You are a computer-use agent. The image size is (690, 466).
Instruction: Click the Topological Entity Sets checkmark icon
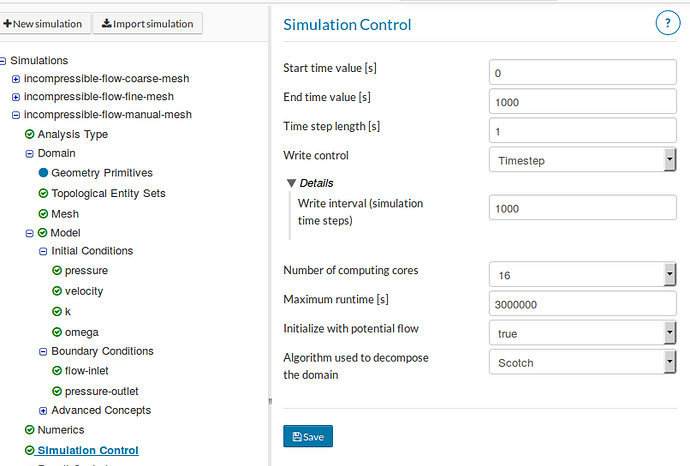pyautogui.click(x=43, y=193)
